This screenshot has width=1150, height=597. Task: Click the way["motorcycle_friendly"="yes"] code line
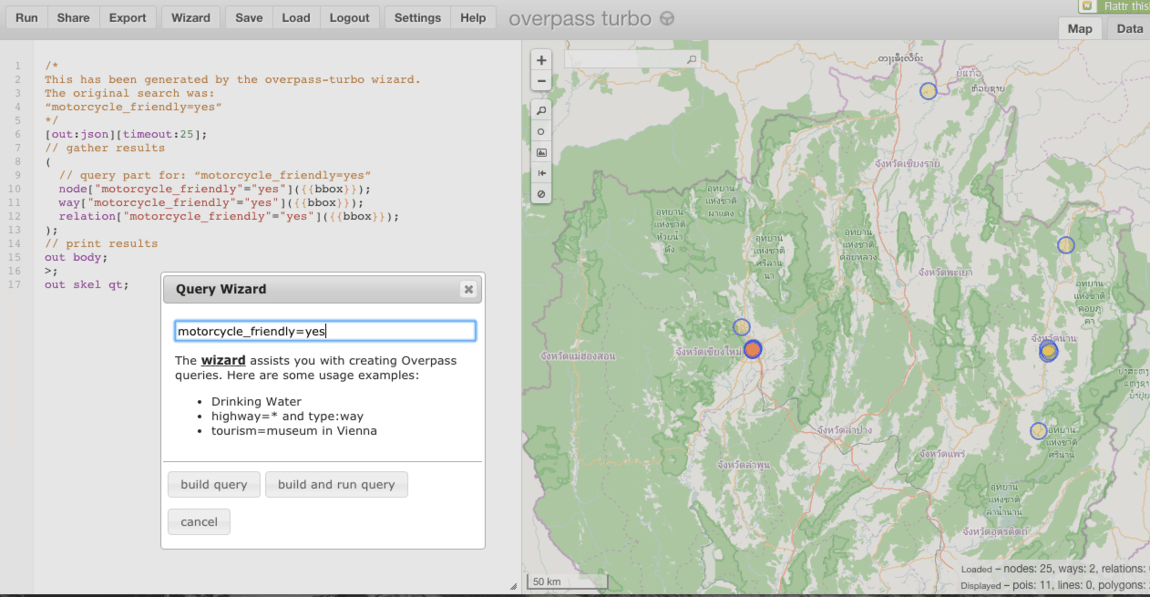[211, 202]
